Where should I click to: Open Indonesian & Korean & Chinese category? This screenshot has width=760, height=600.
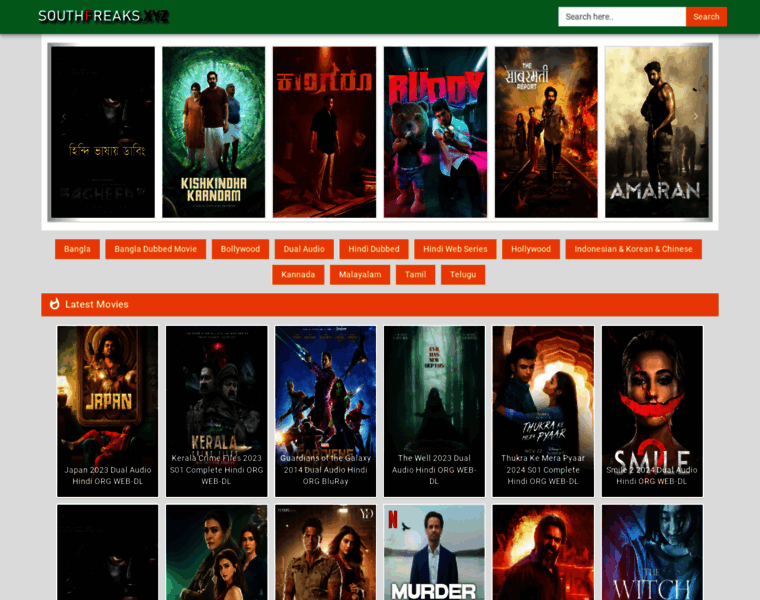[633, 249]
